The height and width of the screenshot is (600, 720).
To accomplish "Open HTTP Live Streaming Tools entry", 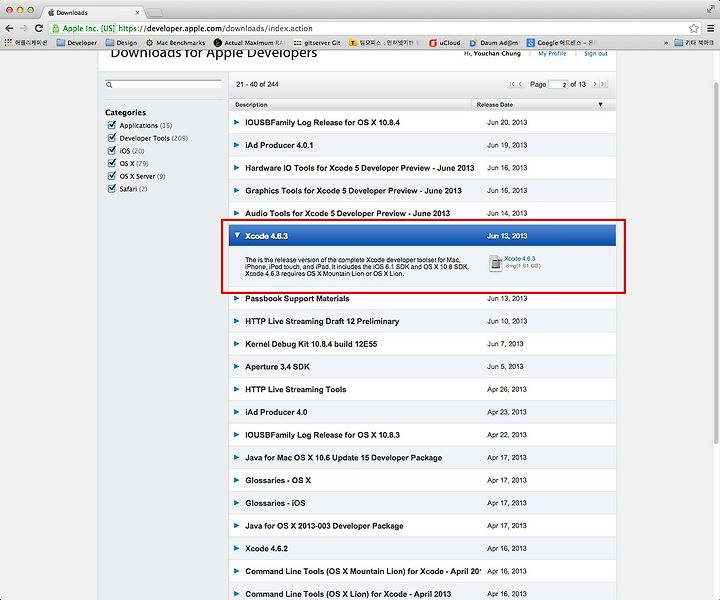I will click(x=296, y=389).
